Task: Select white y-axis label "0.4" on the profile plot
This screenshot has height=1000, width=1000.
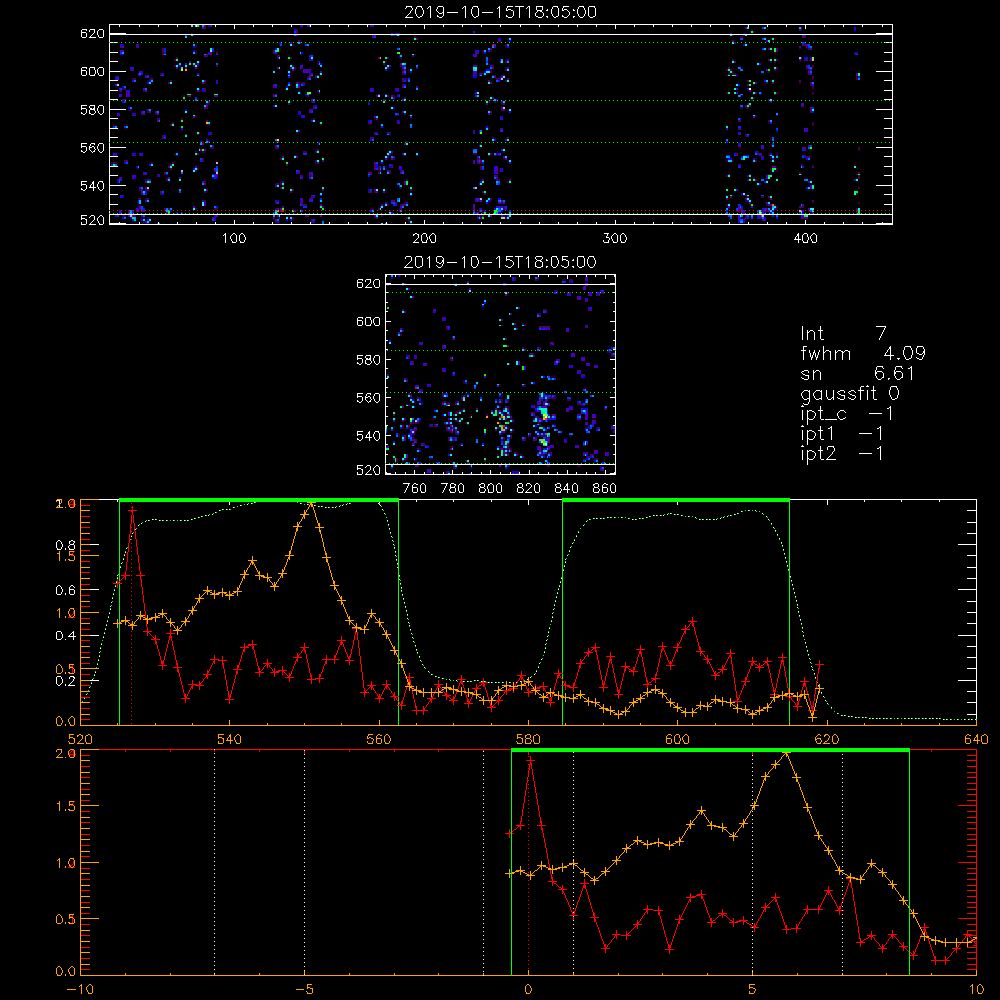Action: point(66,636)
